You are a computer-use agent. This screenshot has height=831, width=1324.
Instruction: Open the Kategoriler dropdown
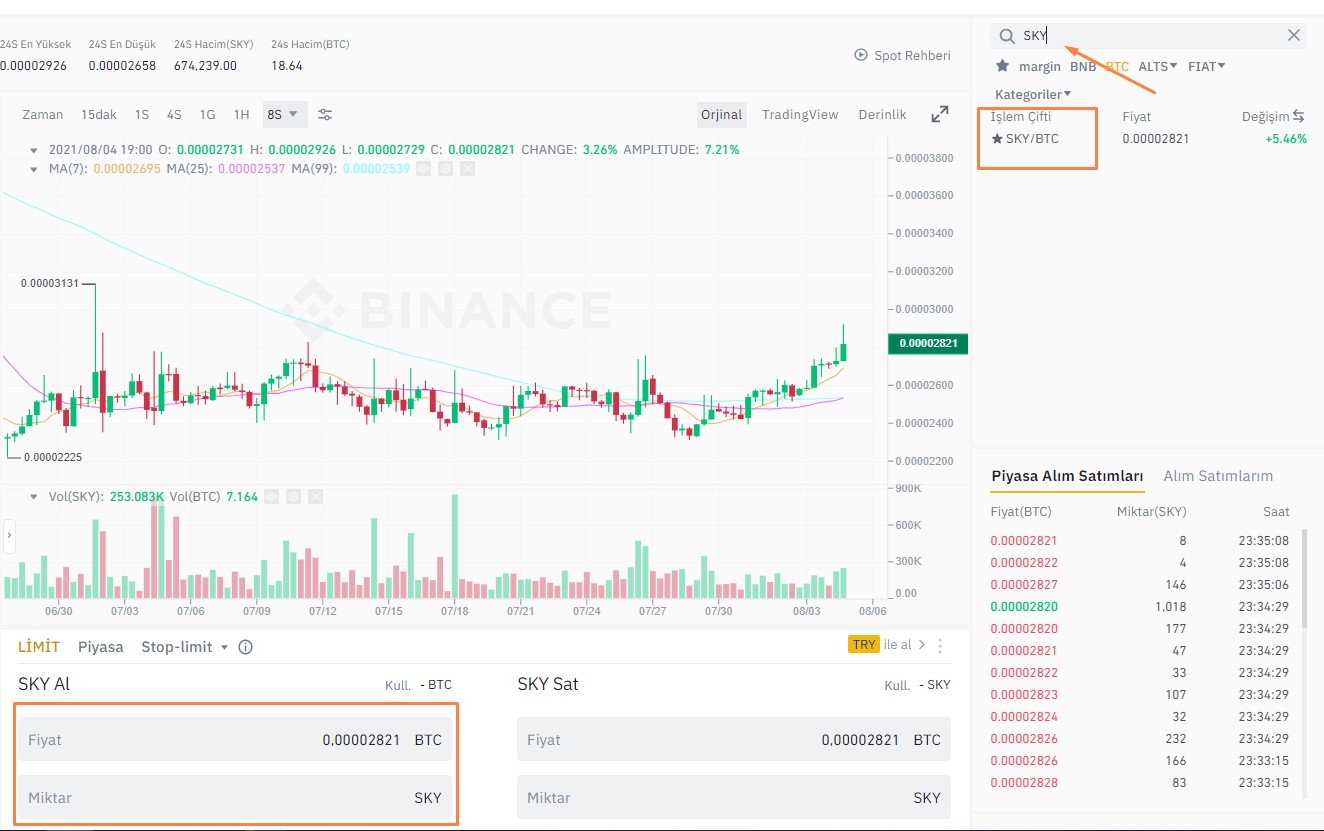tap(1031, 93)
